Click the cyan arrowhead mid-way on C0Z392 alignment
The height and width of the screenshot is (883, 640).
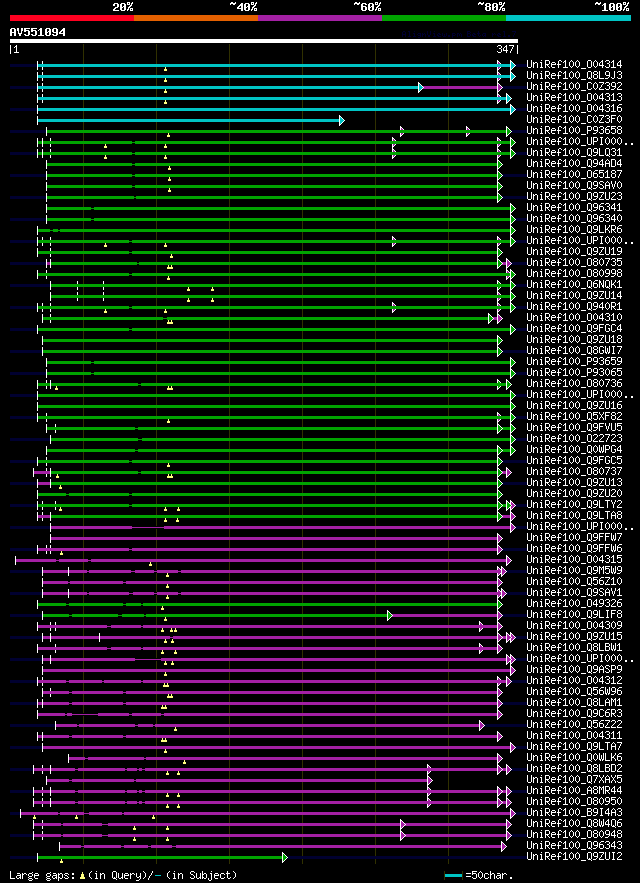pyautogui.click(x=420, y=87)
